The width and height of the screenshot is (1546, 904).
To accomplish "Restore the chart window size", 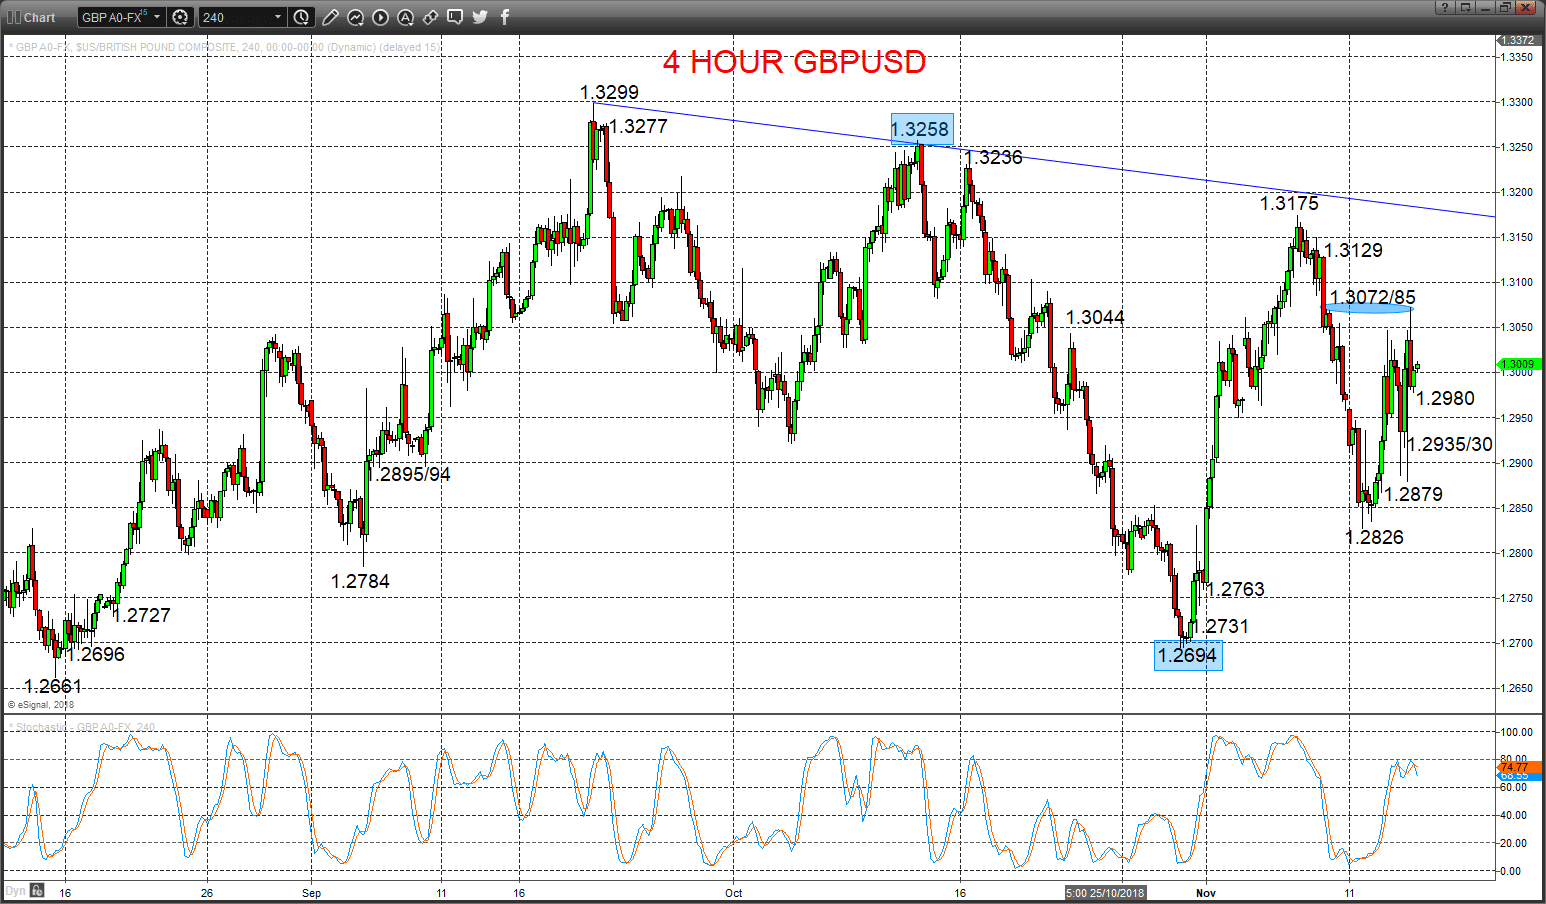I will click(1505, 7).
